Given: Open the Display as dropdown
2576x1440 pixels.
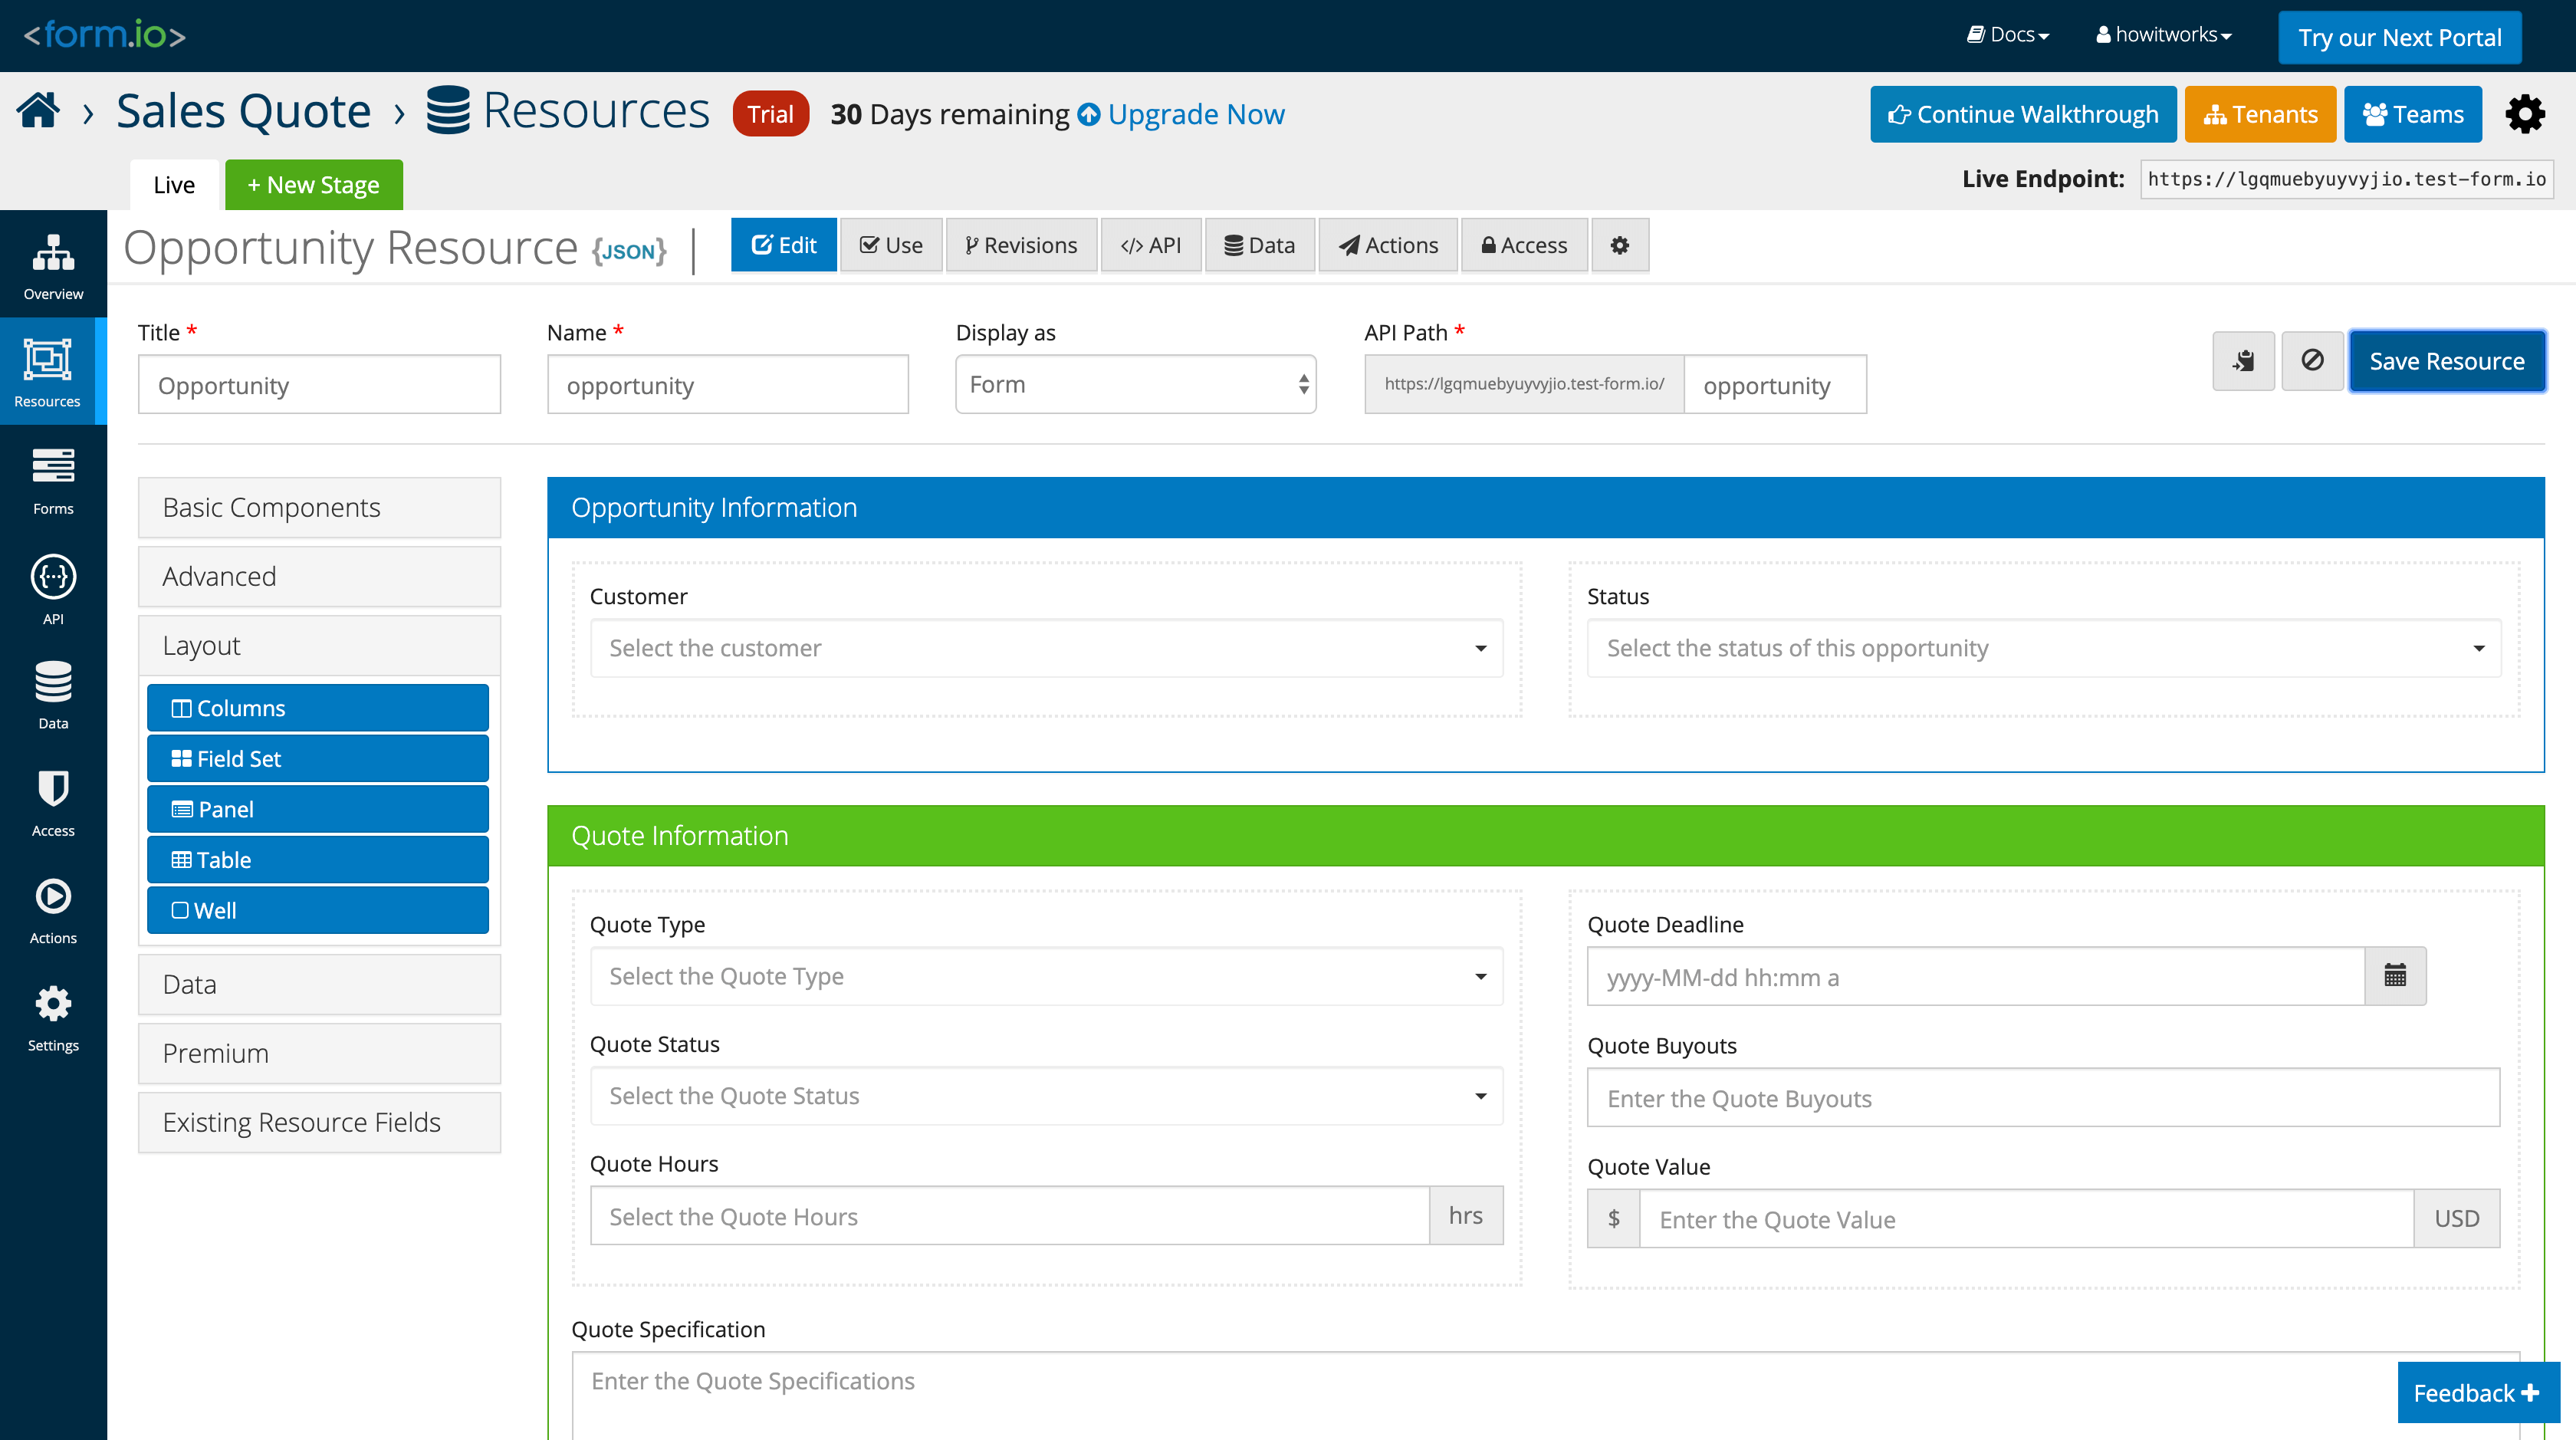Looking at the screenshot, I should coord(1135,385).
